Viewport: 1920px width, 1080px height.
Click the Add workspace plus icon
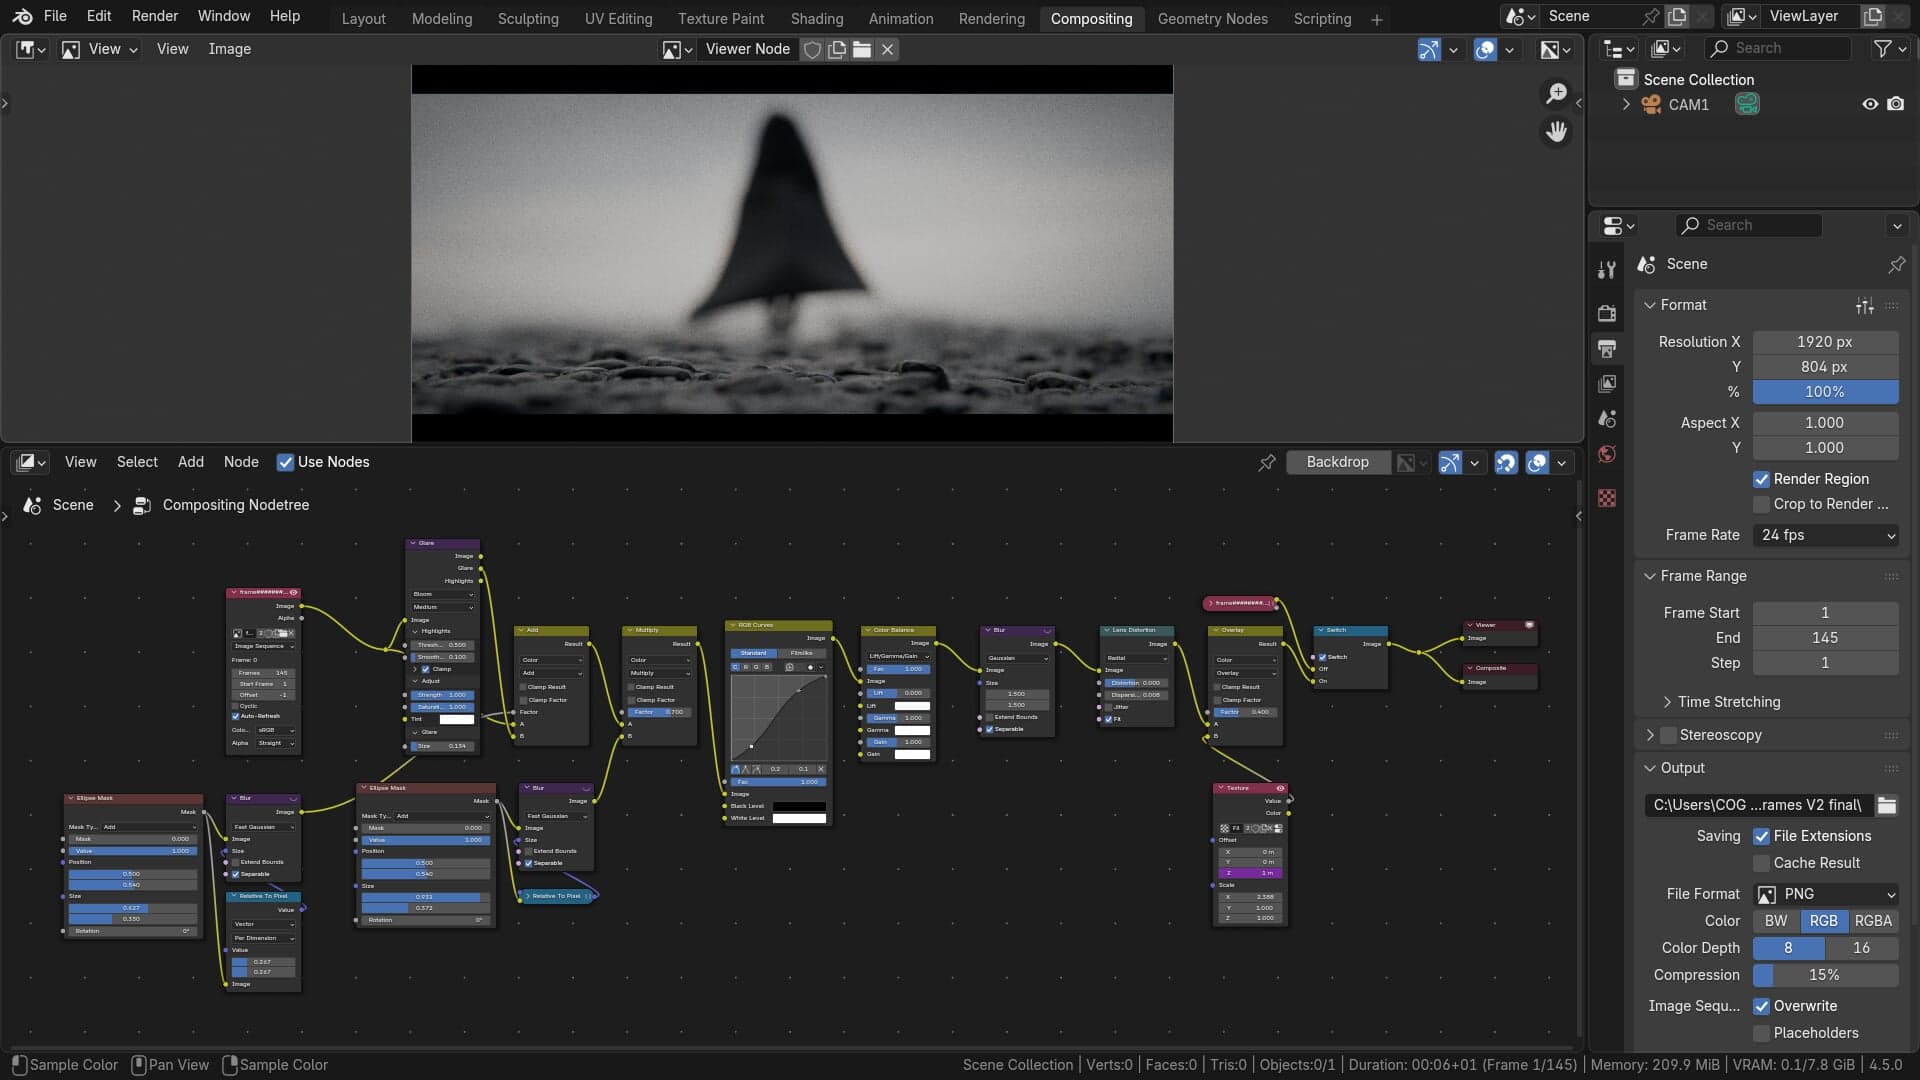click(1376, 19)
